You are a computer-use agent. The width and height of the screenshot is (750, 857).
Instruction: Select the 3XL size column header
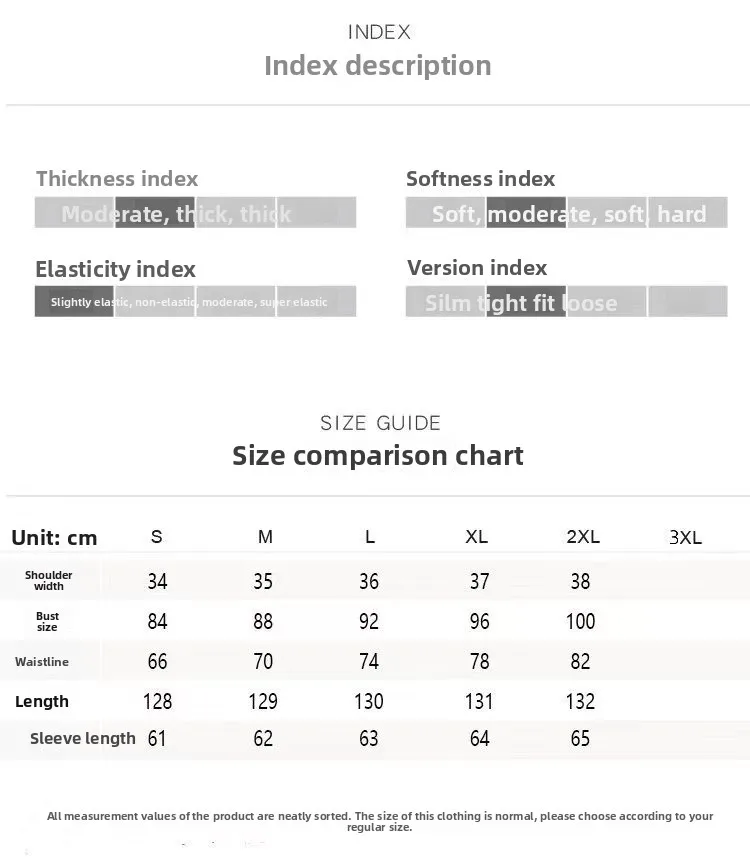pyautogui.click(x=685, y=537)
